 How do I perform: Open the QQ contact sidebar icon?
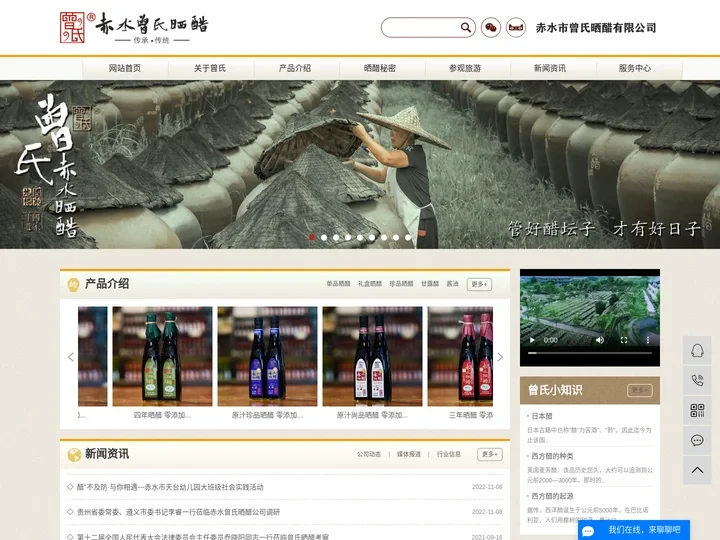point(697,351)
